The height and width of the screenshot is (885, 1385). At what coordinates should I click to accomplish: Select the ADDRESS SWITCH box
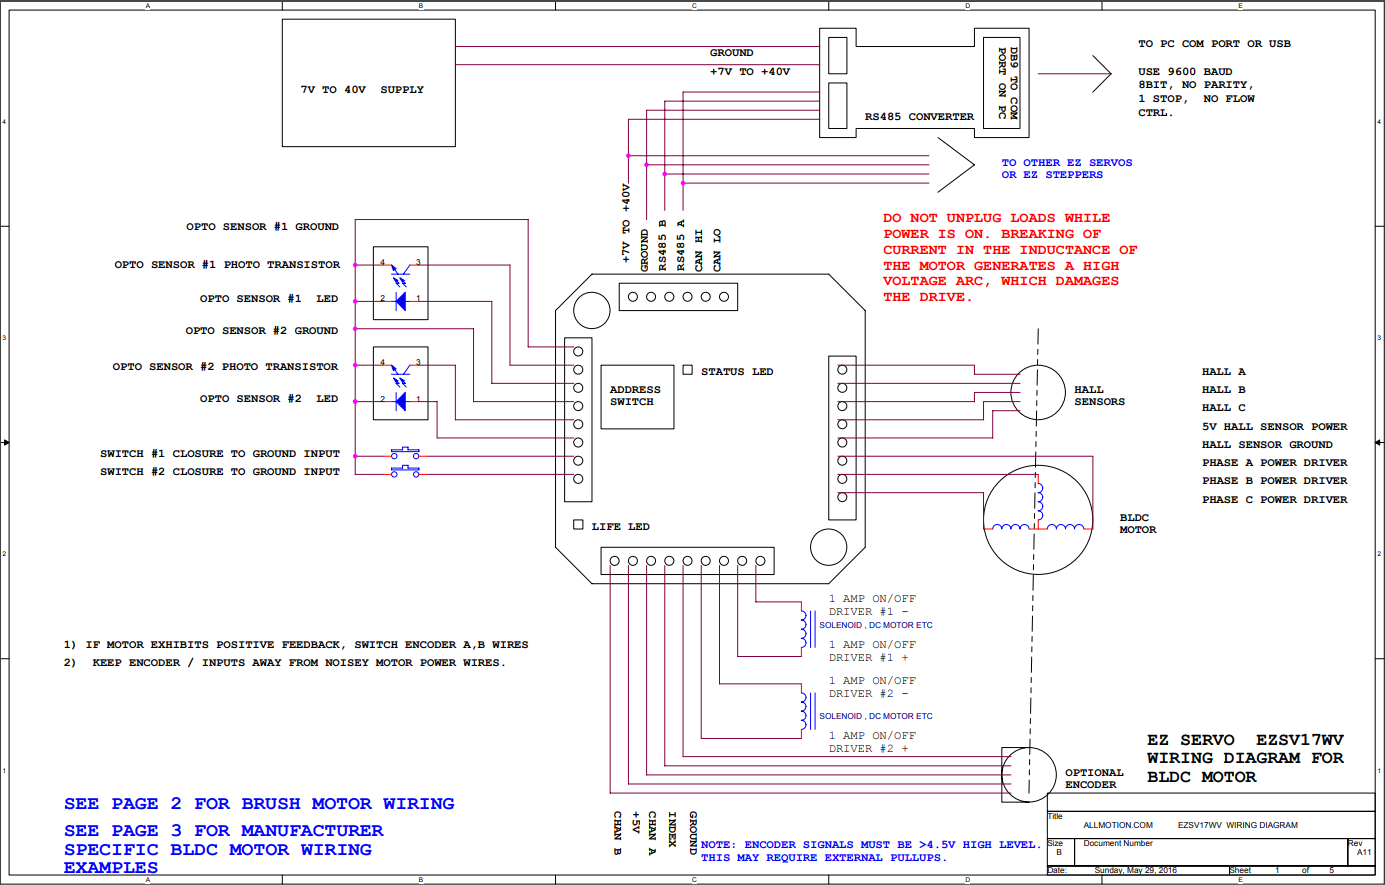637,396
